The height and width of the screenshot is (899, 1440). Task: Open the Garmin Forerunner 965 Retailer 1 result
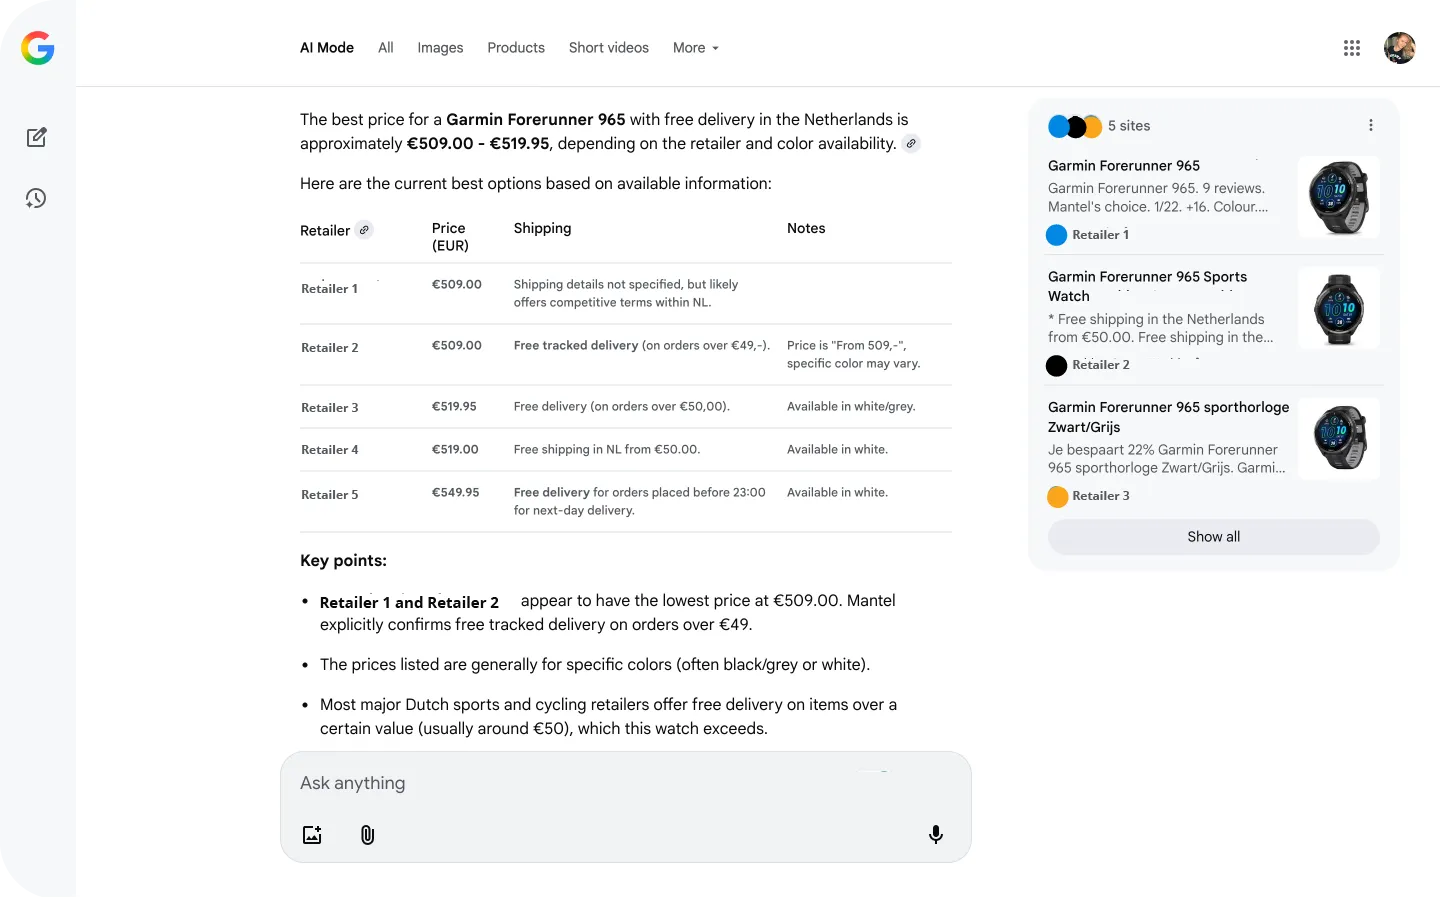click(1124, 166)
